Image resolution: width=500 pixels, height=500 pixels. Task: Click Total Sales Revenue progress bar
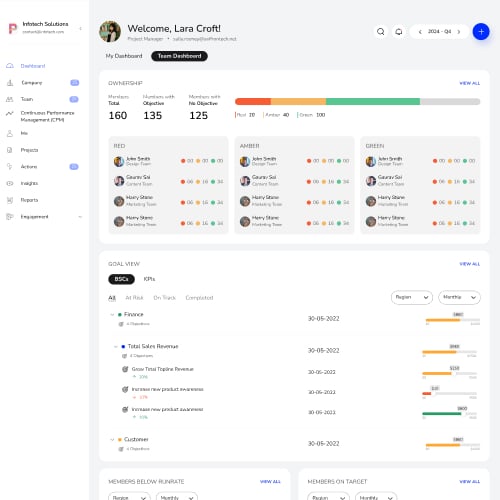coord(449,352)
